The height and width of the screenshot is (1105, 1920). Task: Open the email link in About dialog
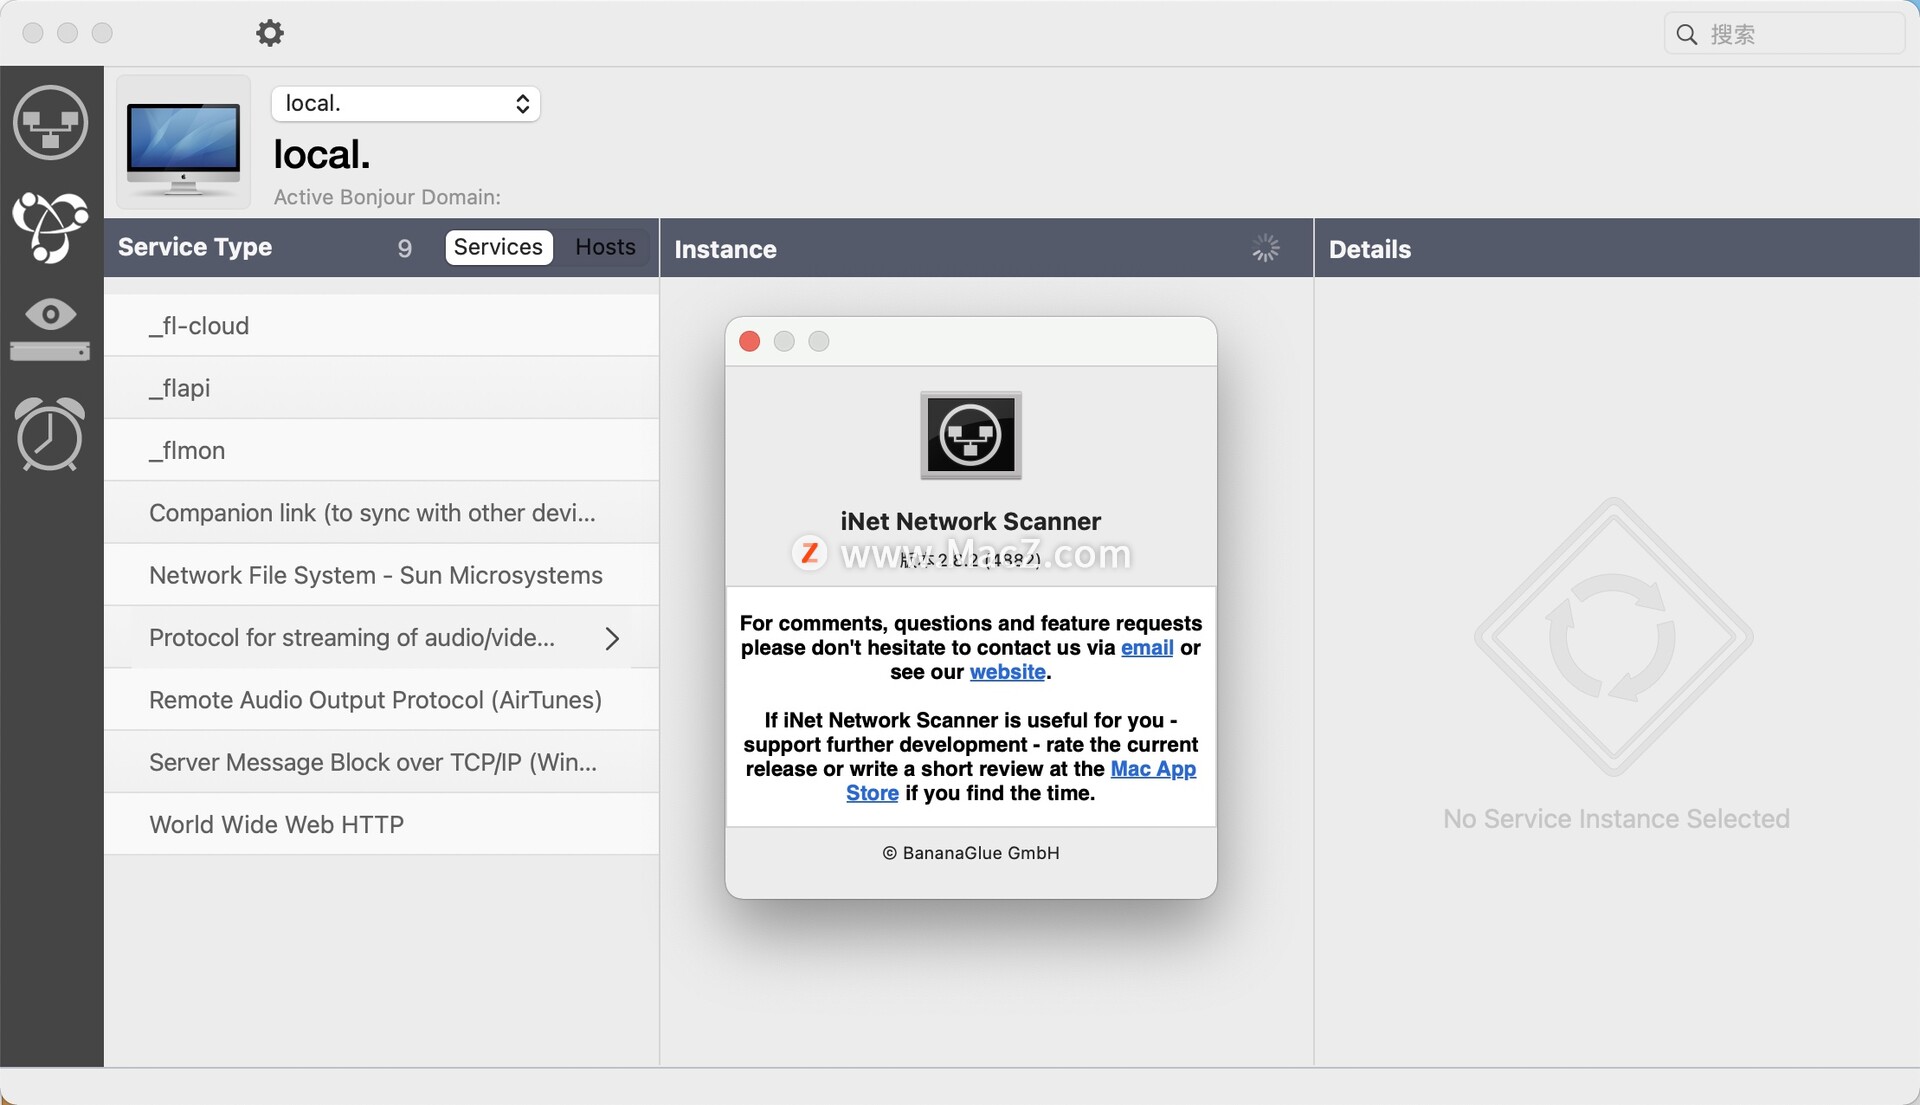pos(1147,648)
